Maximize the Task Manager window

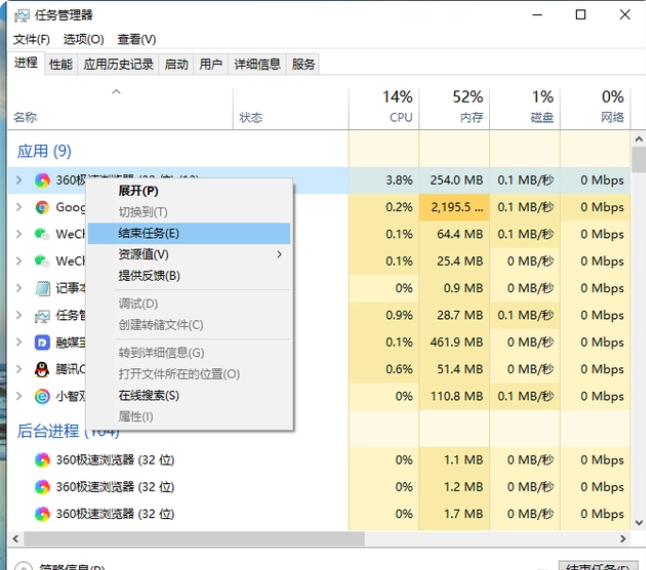[580, 15]
